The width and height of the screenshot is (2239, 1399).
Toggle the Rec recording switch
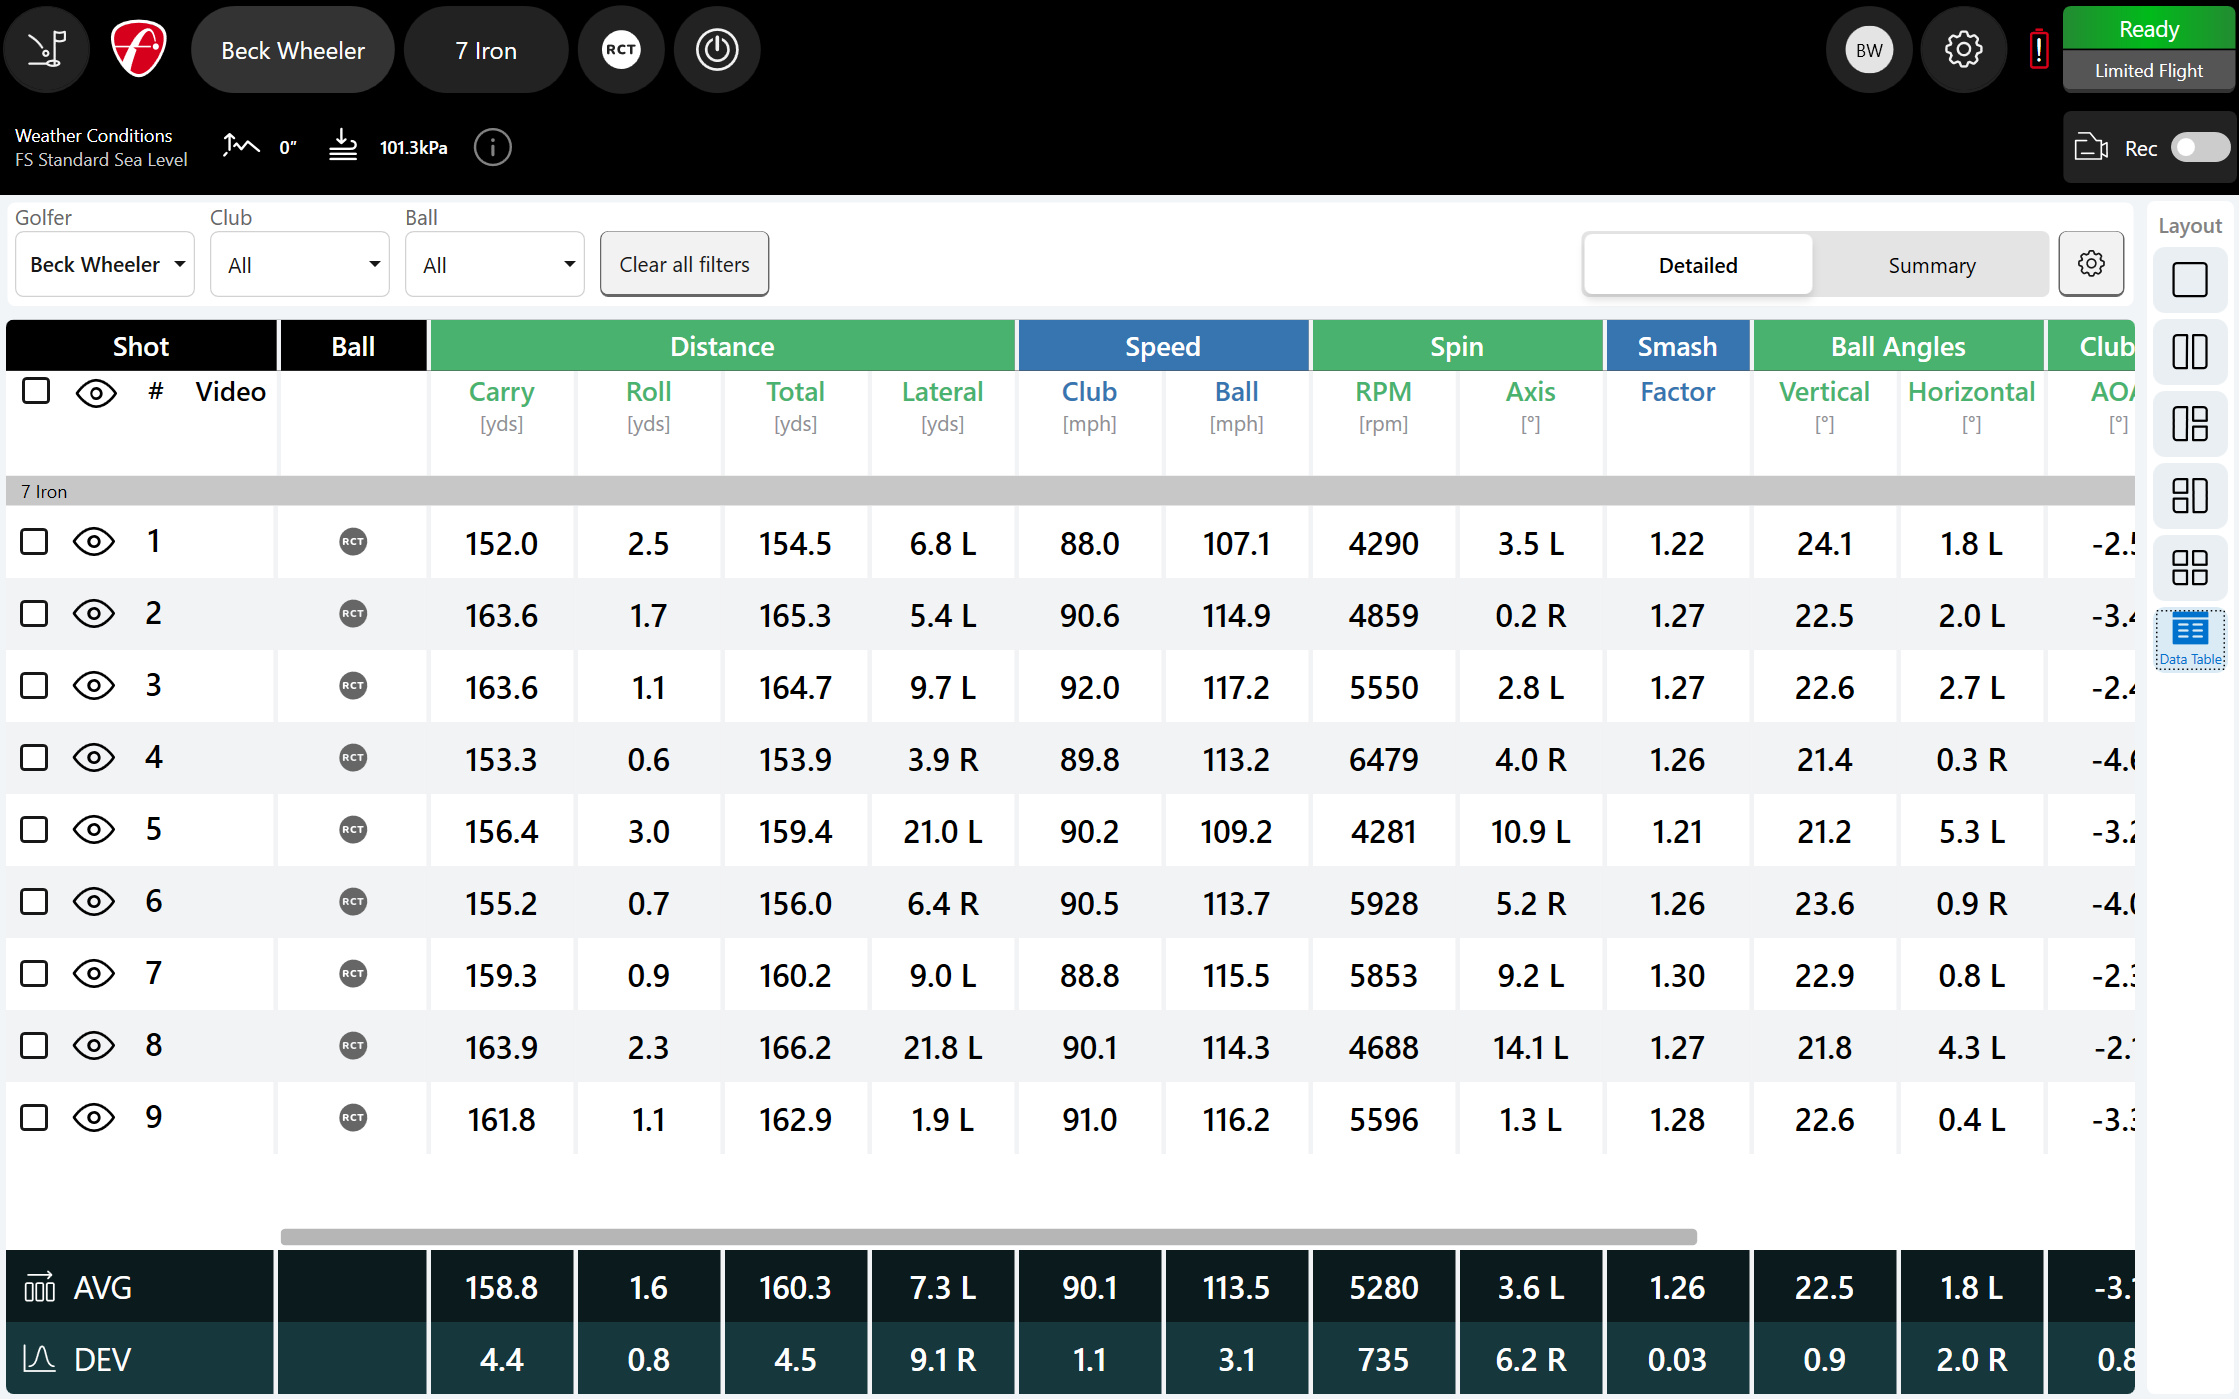(2200, 148)
